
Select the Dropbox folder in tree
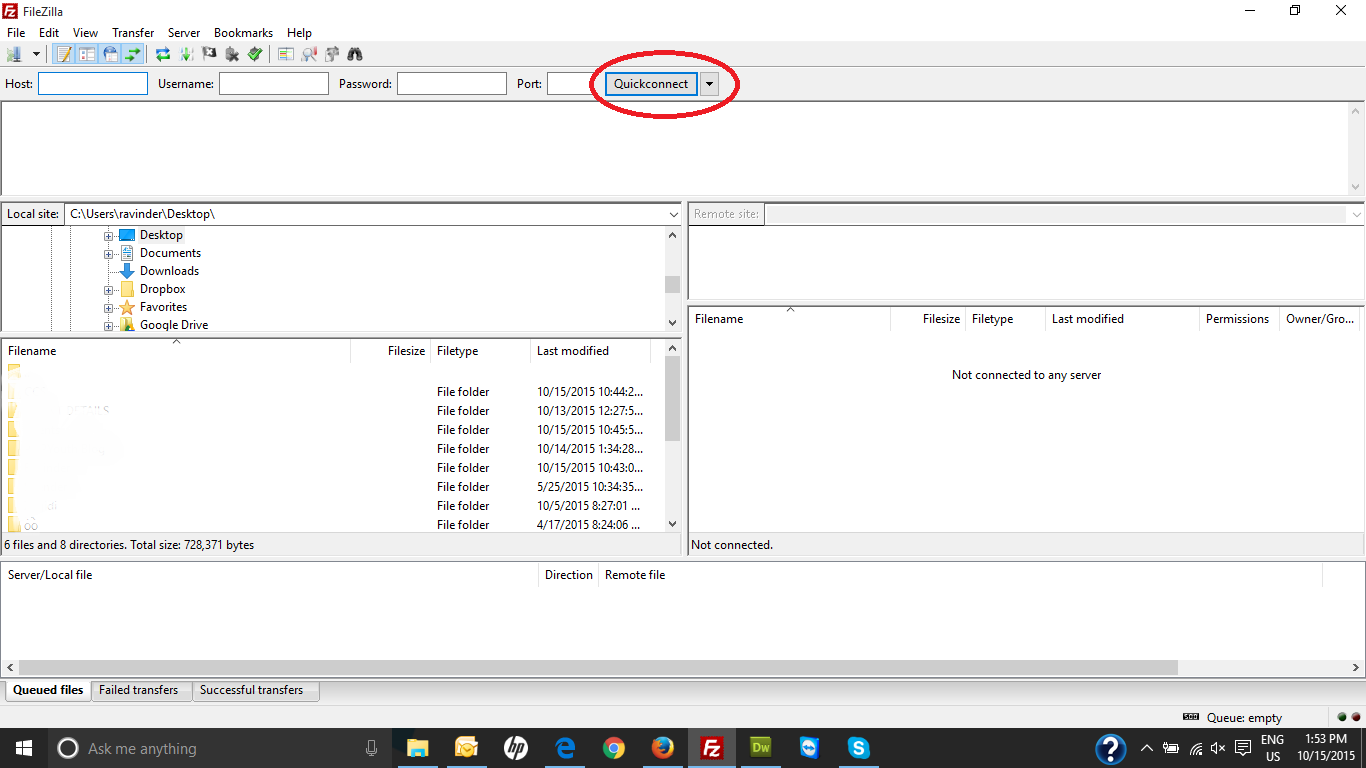[x=162, y=289]
